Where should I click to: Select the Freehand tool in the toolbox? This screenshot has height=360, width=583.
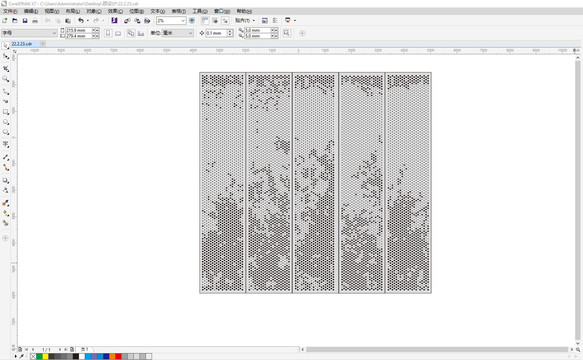[6, 91]
